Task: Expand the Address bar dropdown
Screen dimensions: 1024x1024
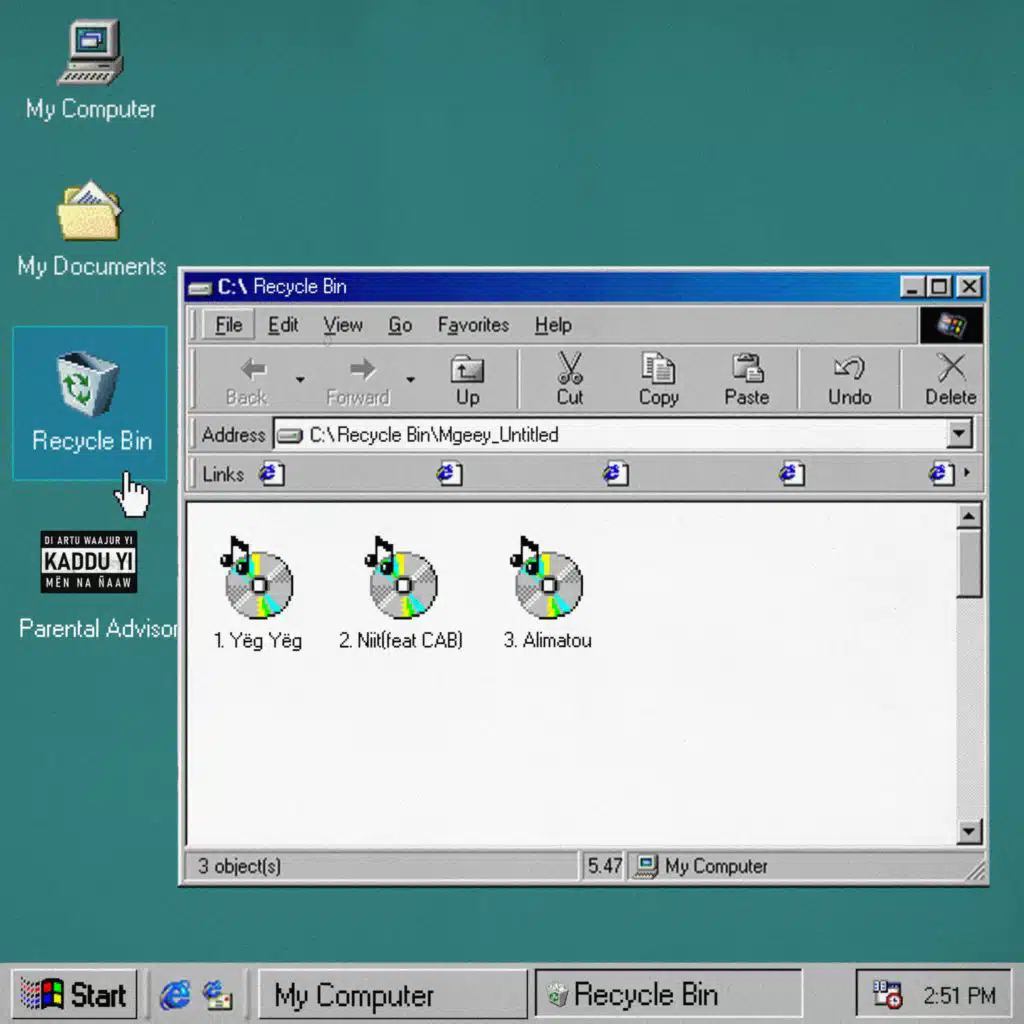Action: pos(960,435)
